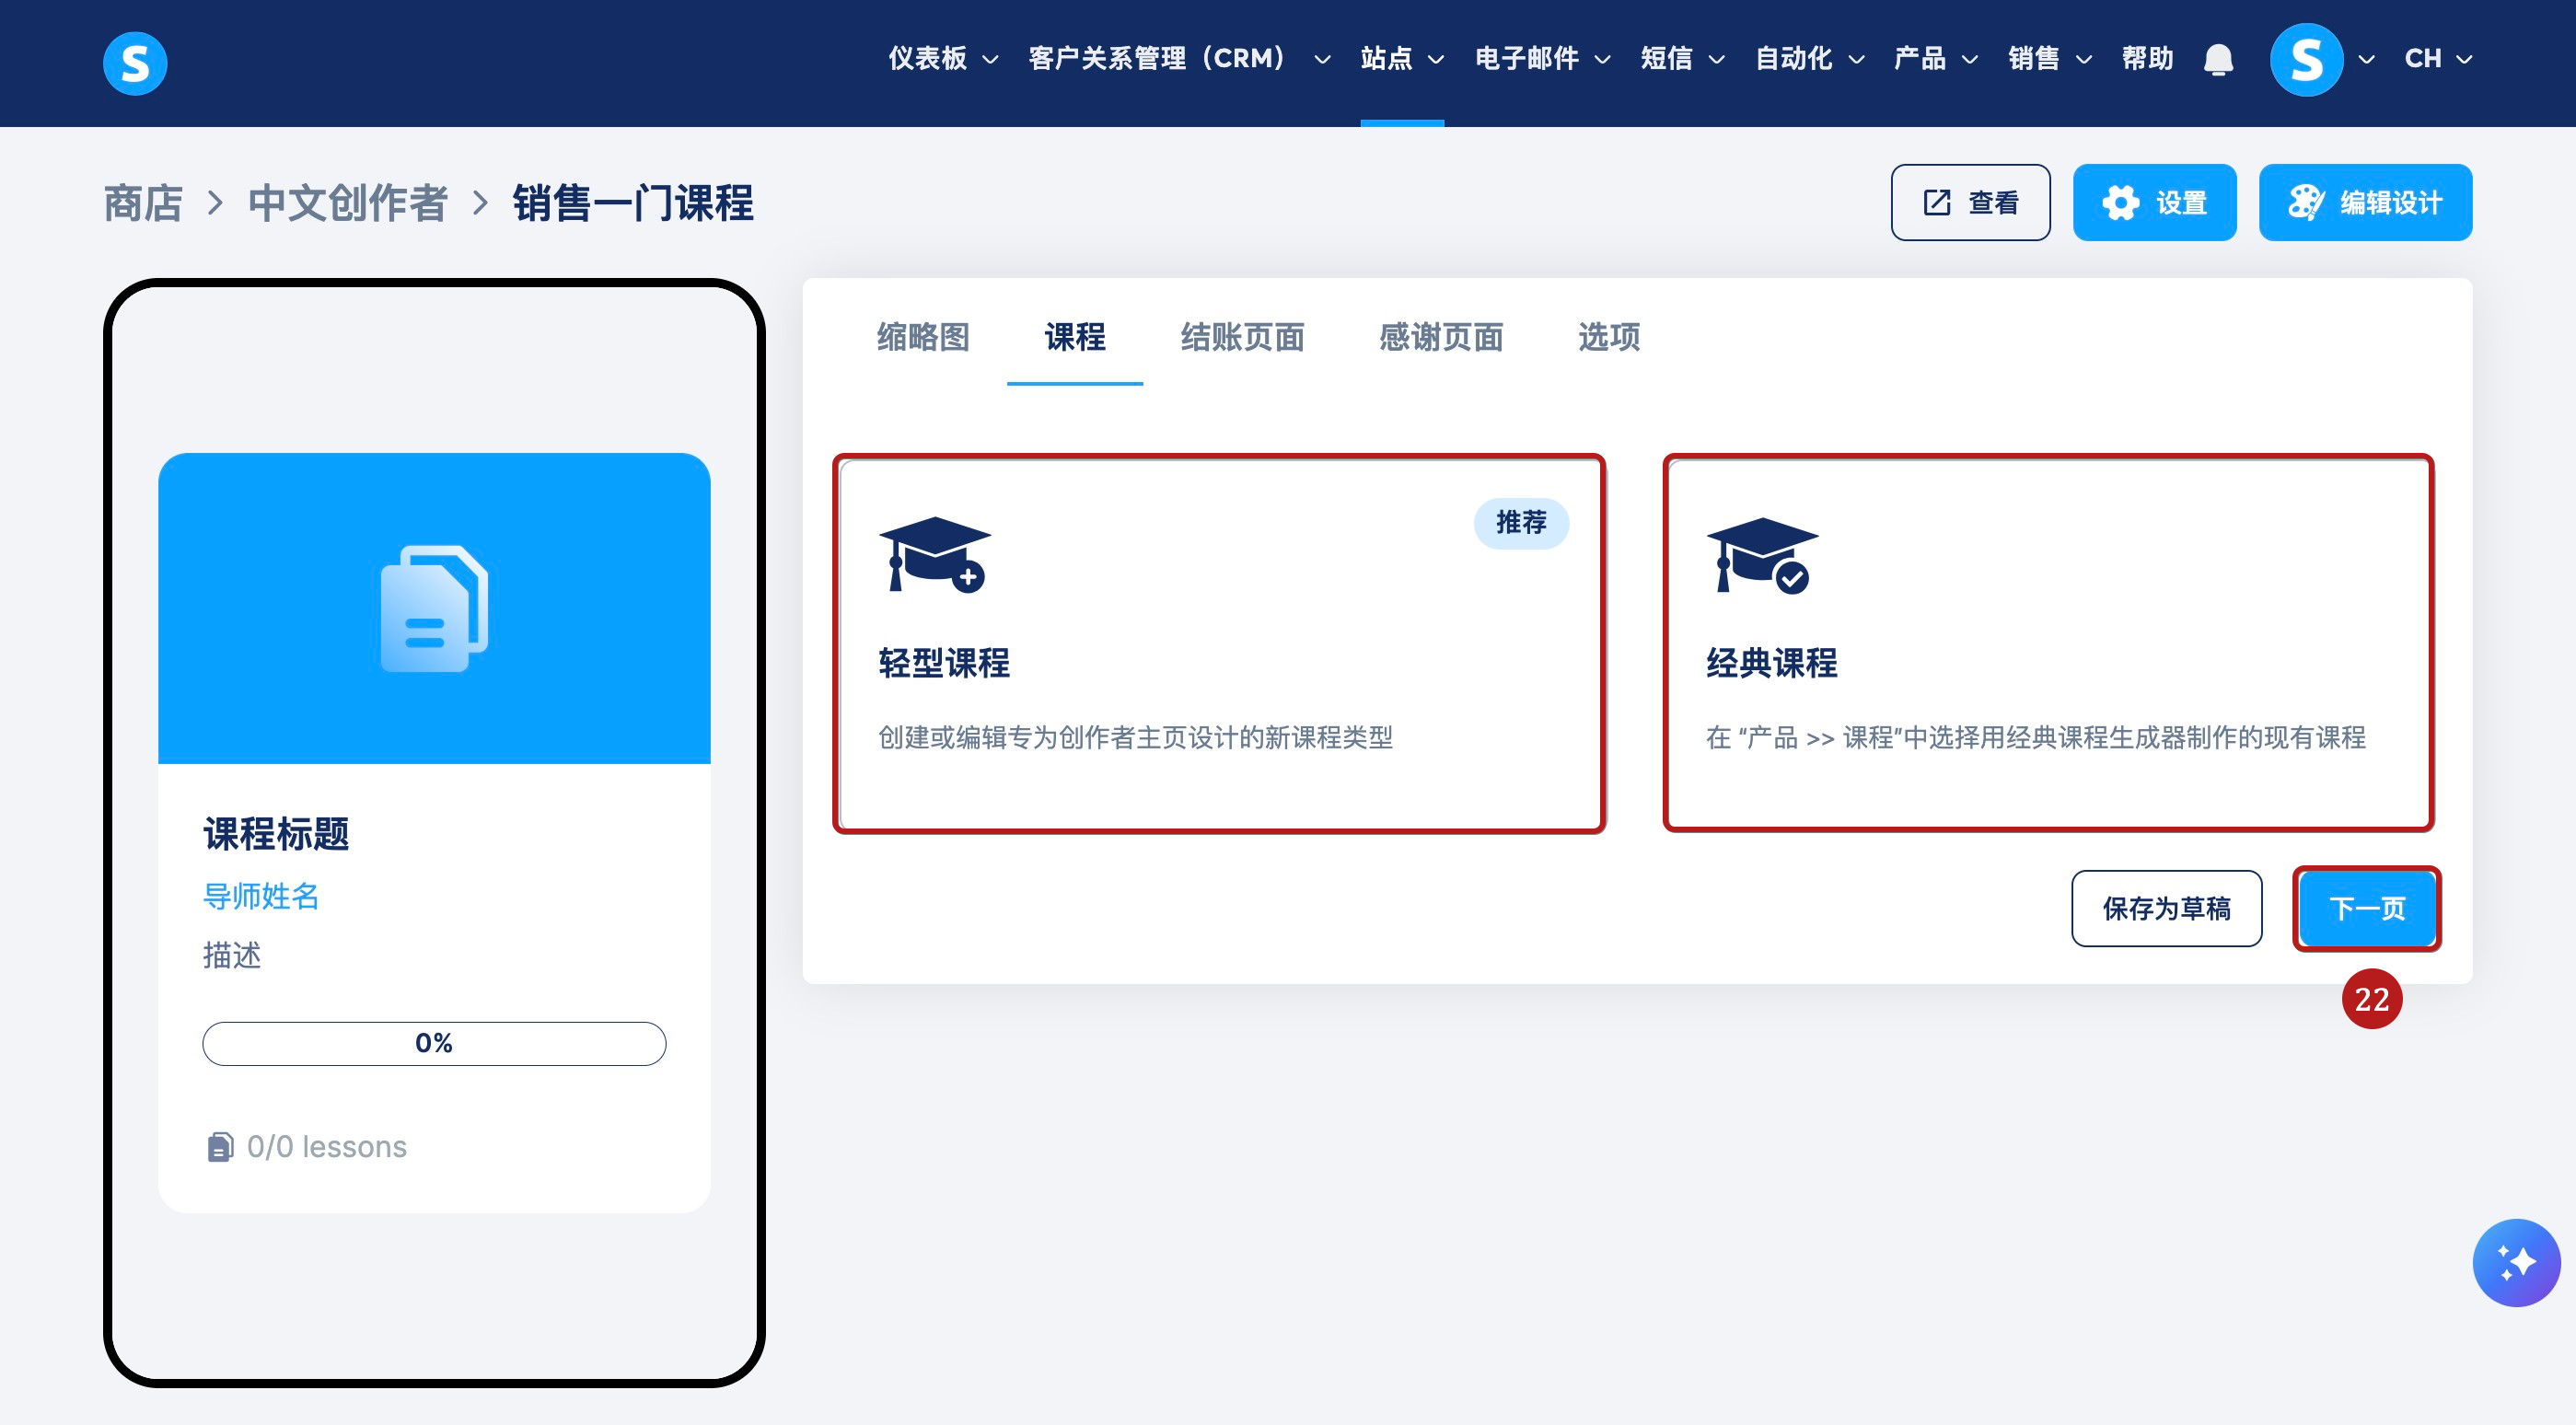Switch to the 缩略图 tab

[922, 337]
